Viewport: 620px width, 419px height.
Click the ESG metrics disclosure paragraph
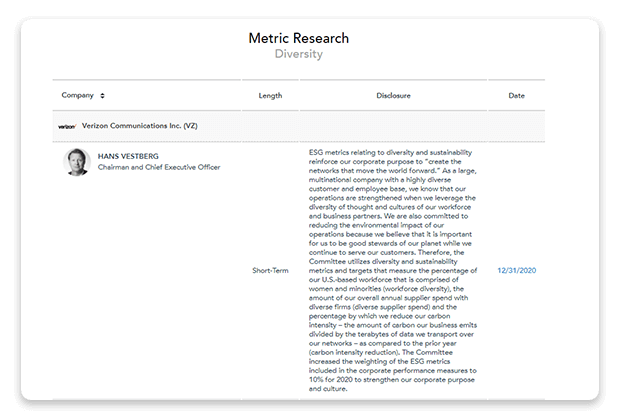point(393,270)
